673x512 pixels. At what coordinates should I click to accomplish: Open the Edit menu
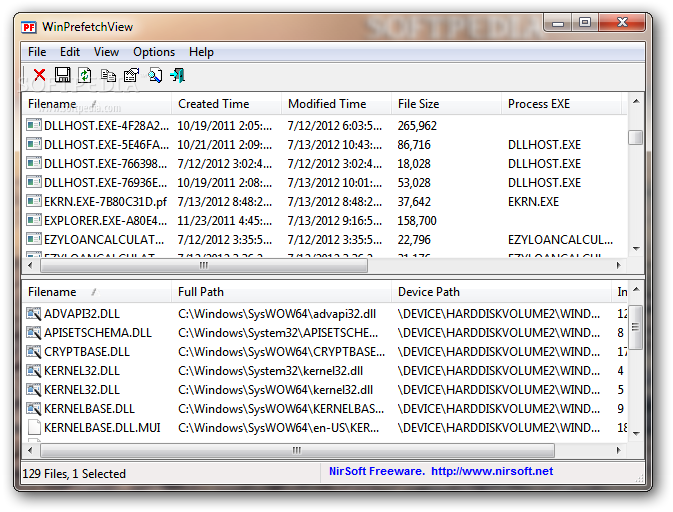click(x=70, y=52)
